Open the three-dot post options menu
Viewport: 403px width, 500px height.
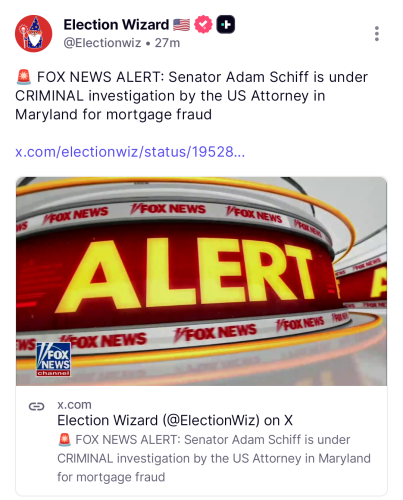coord(377,34)
